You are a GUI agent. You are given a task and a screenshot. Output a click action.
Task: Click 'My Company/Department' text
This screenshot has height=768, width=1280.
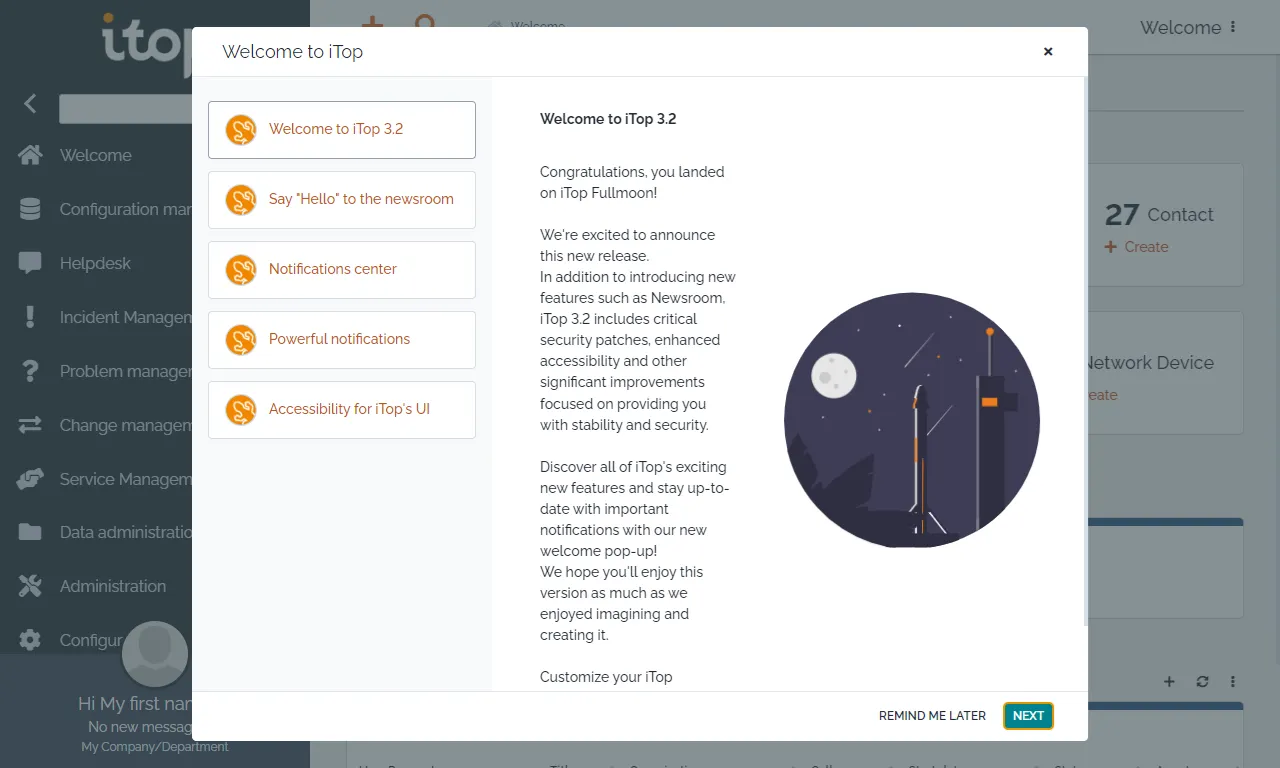(155, 747)
